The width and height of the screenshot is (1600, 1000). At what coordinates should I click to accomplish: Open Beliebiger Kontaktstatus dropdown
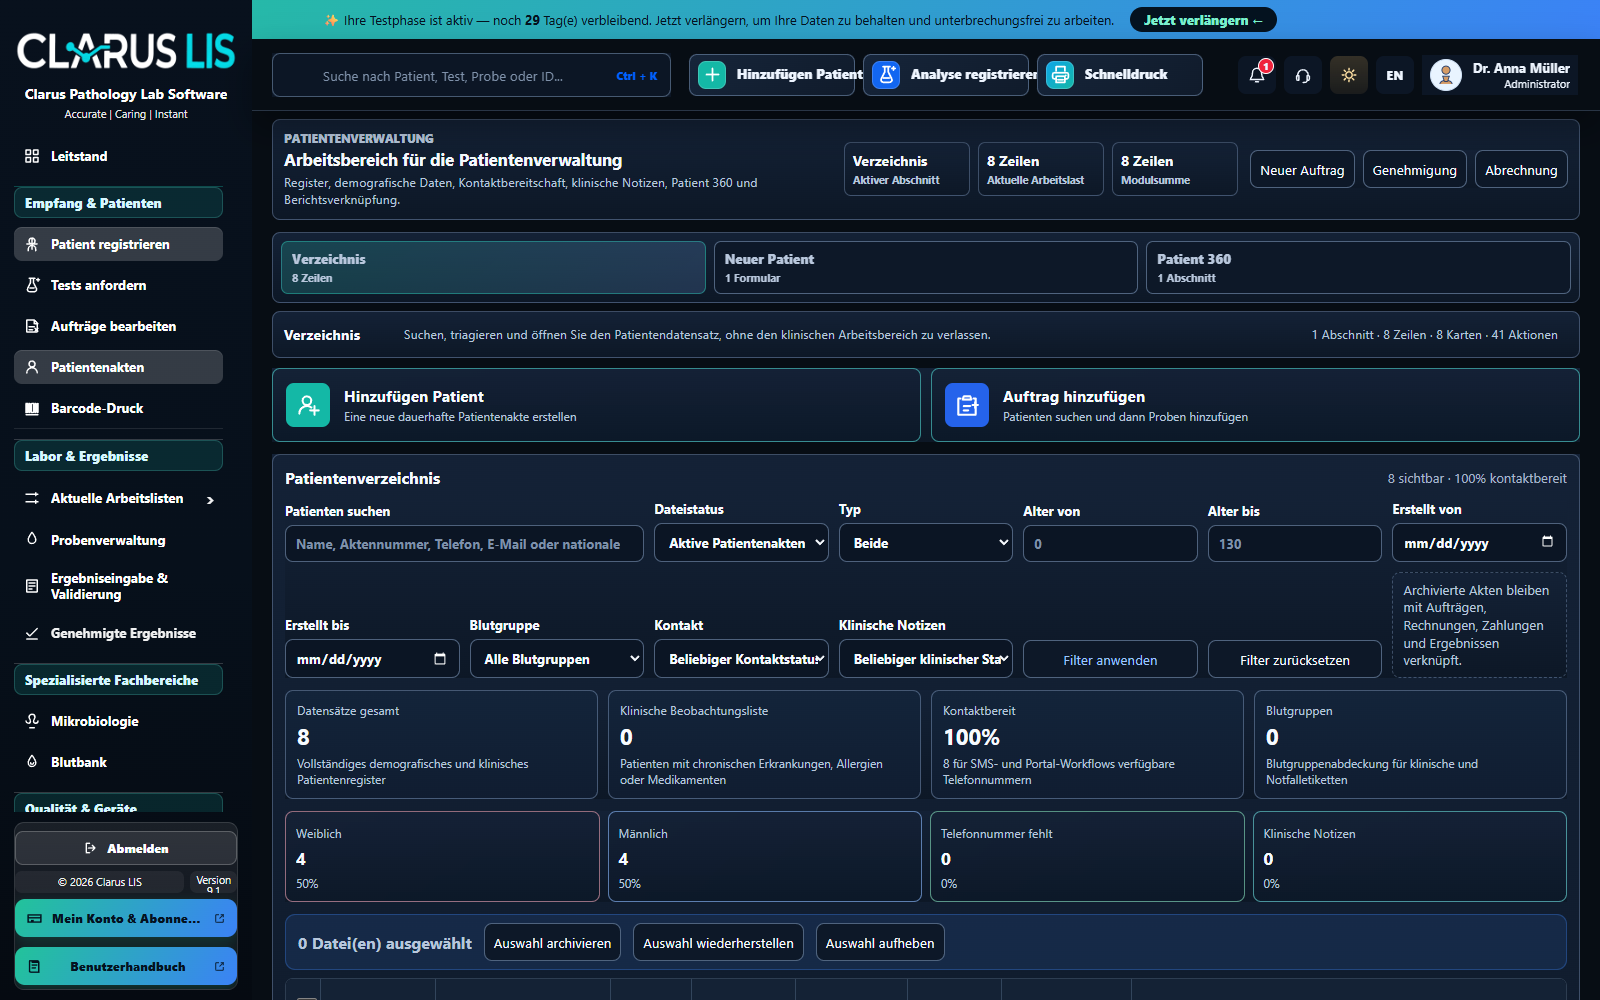(x=741, y=659)
